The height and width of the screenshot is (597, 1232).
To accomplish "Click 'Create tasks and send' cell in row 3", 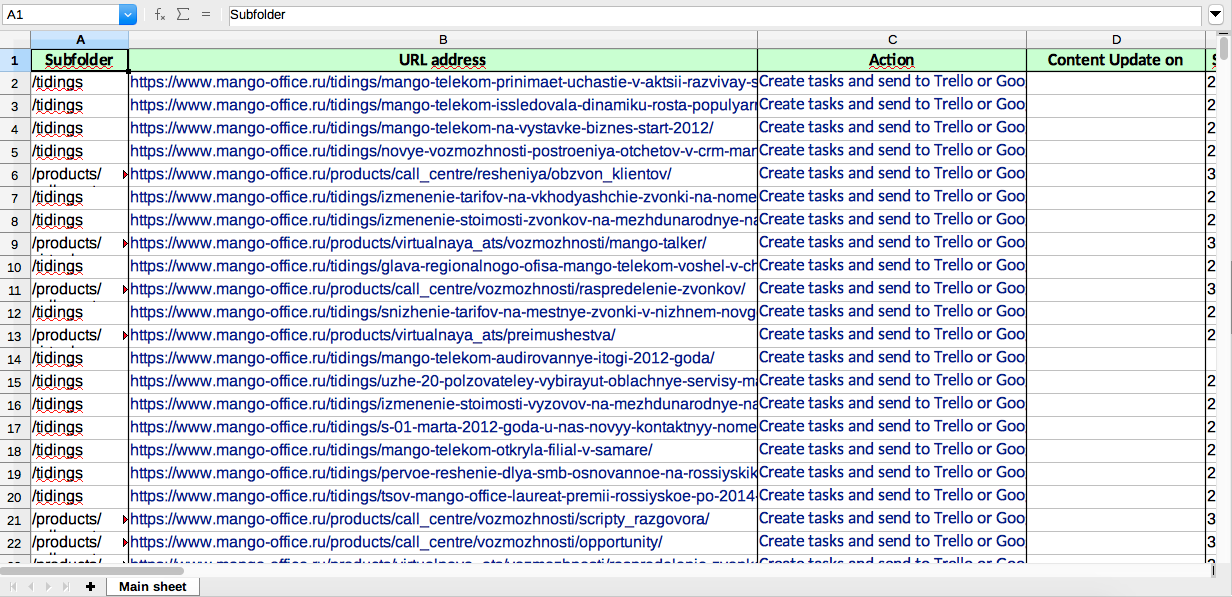I will [x=892, y=105].
